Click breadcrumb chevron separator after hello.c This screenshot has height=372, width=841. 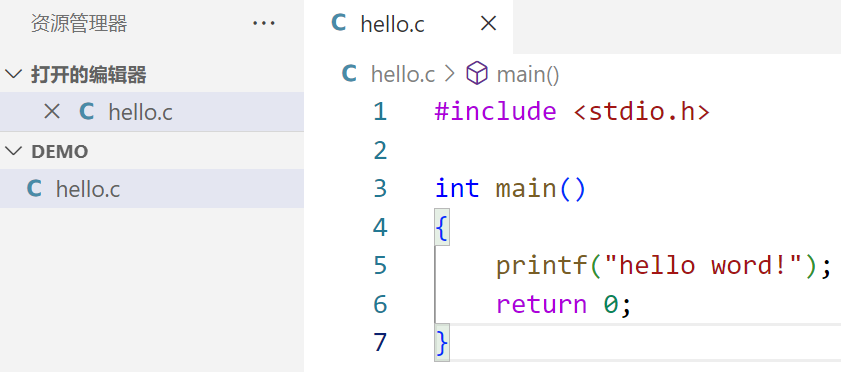(x=449, y=74)
